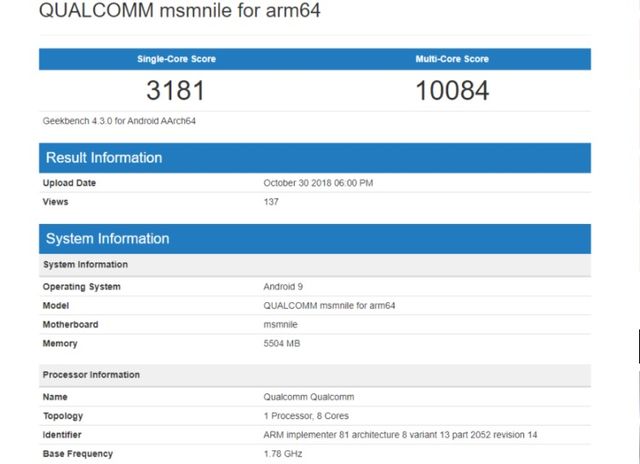Click the October 30 2018 upload date value
640x464 pixels.
pyautogui.click(x=318, y=183)
